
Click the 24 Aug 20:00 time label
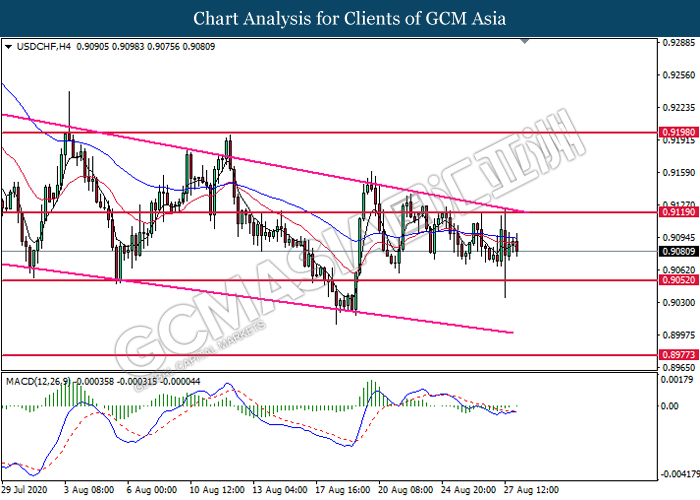[x=469, y=490]
